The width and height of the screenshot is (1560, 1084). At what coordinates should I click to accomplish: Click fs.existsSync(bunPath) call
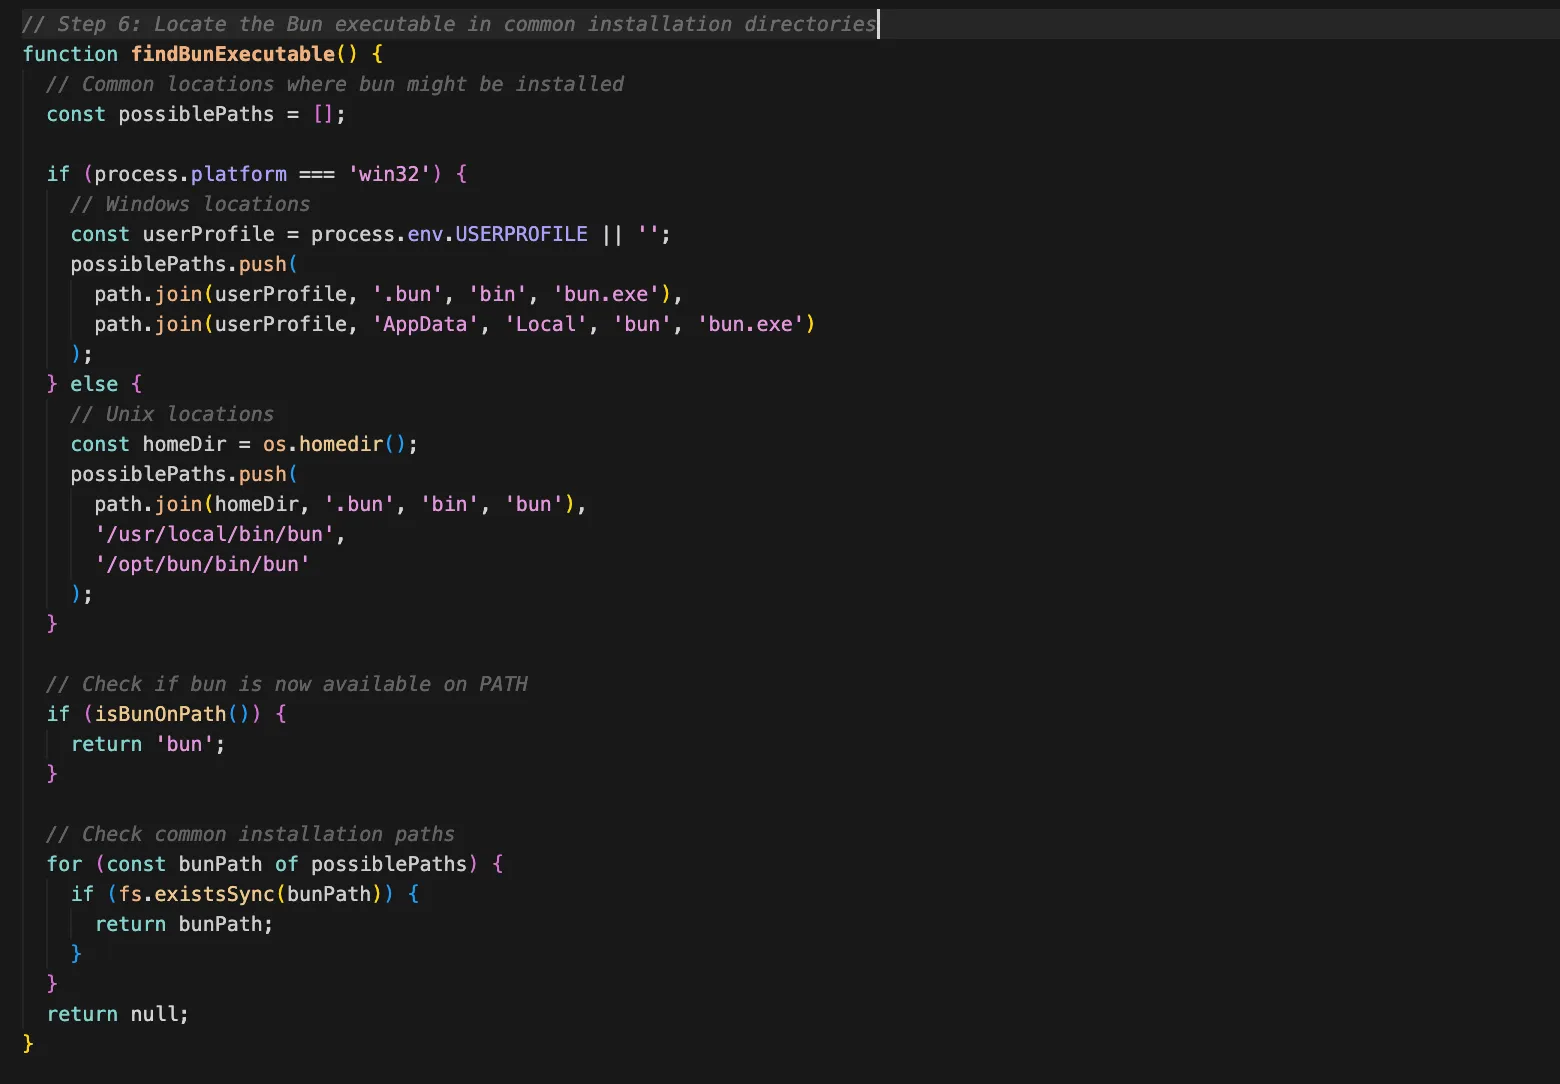coord(250,894)
